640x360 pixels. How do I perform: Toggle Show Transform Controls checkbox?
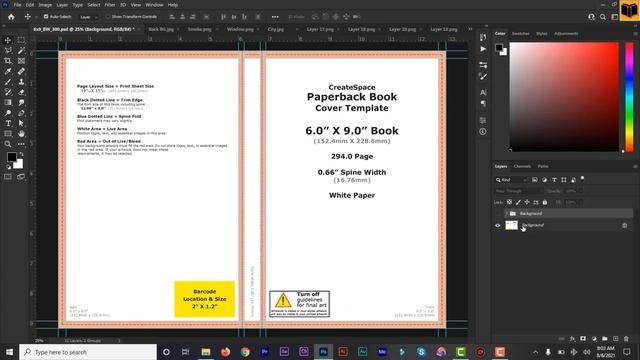coord(108,17)
